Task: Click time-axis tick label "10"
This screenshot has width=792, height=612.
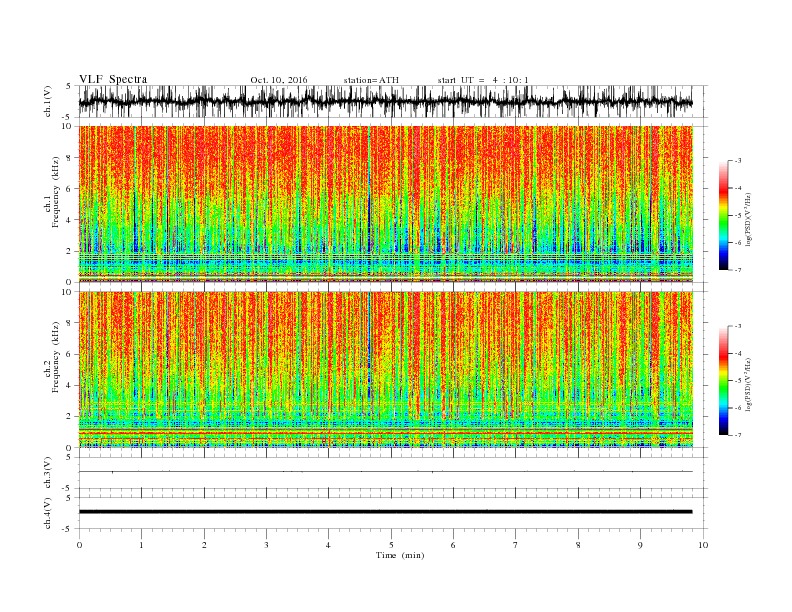Action: pyautogui.click(x=703, y=545)
